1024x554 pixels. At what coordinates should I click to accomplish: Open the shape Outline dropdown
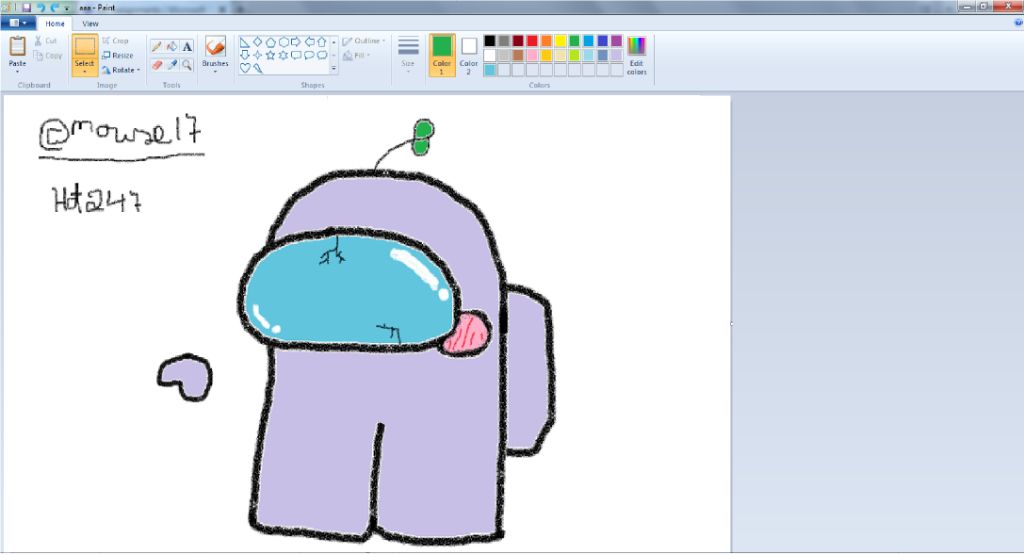[x=364, y=41]
